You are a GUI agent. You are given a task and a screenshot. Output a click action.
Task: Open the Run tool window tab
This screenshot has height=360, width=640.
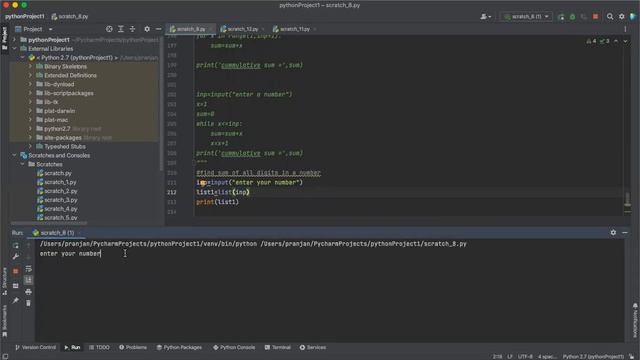click(x=72, y=347)
